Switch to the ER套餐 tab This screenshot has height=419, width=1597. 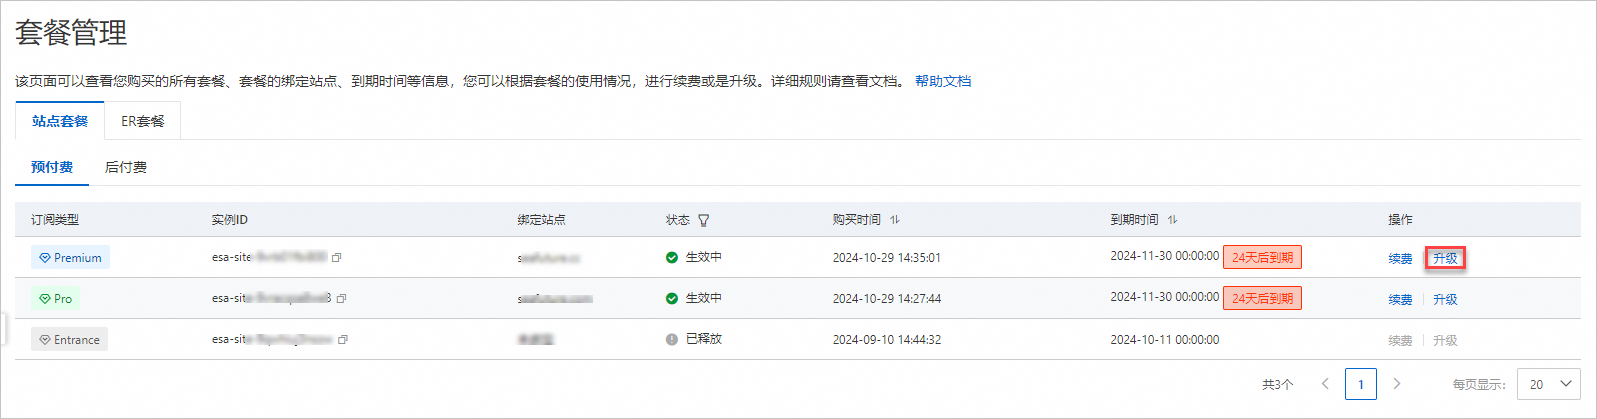coord(143,121)
